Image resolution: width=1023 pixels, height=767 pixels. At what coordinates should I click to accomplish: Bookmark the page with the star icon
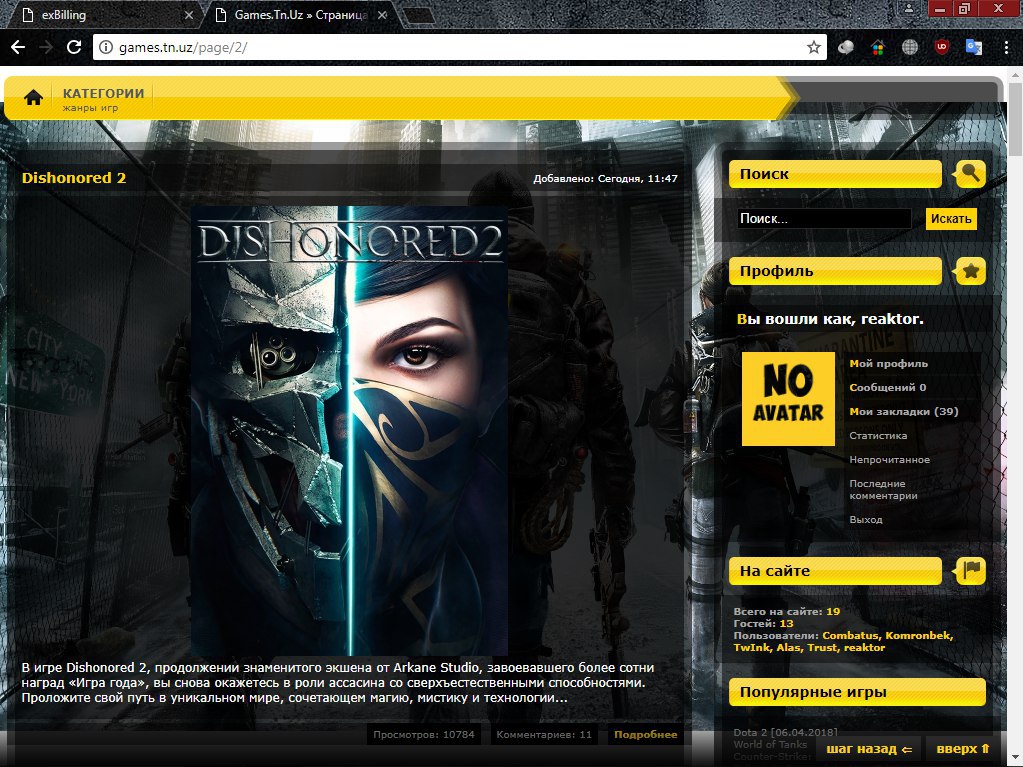click(x=814, y=47)
